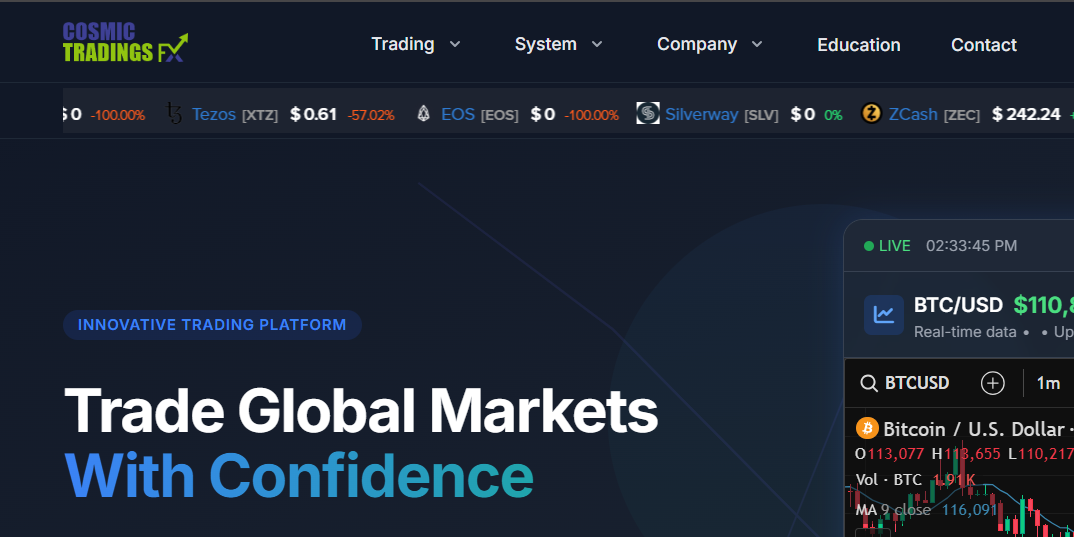This screenshot has height=537, width=1074.
Task: Click the green LIVE indicator
Action: 888,246
